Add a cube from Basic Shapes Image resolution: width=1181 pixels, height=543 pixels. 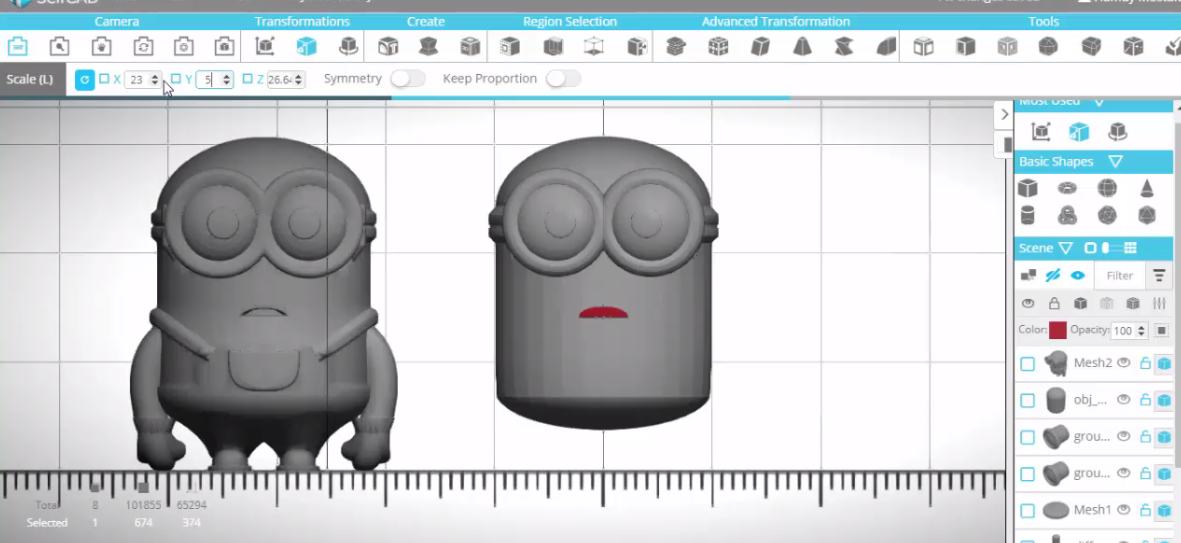click(x=1027, y=188)
